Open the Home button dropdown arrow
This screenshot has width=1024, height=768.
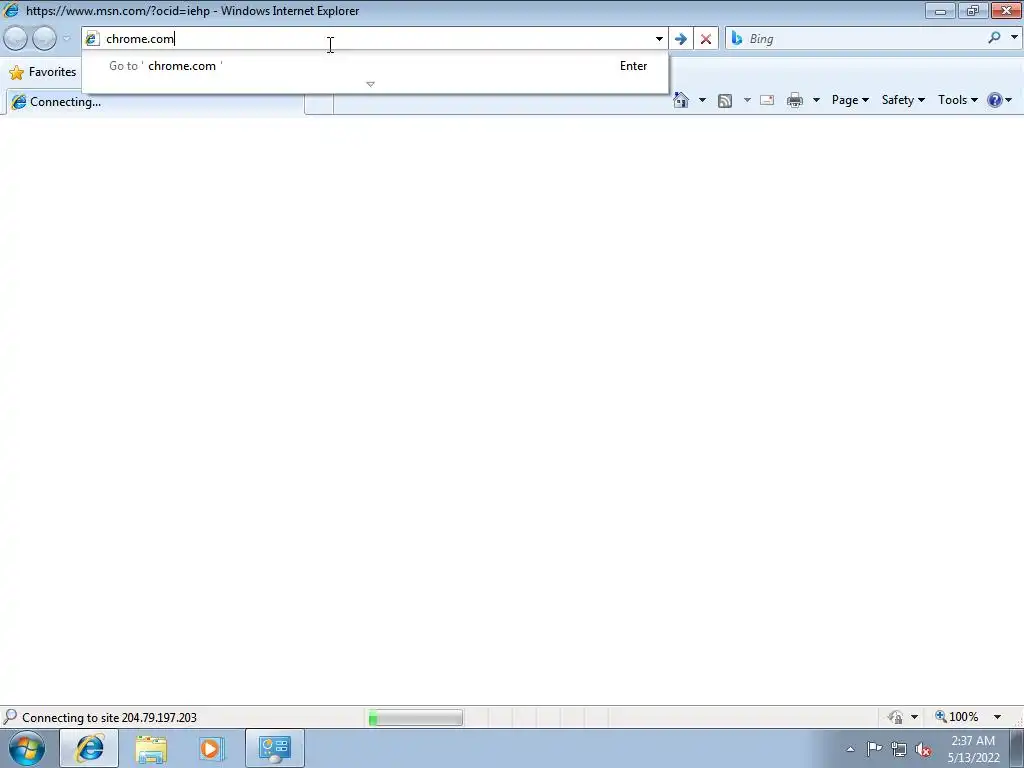[702, 100]
